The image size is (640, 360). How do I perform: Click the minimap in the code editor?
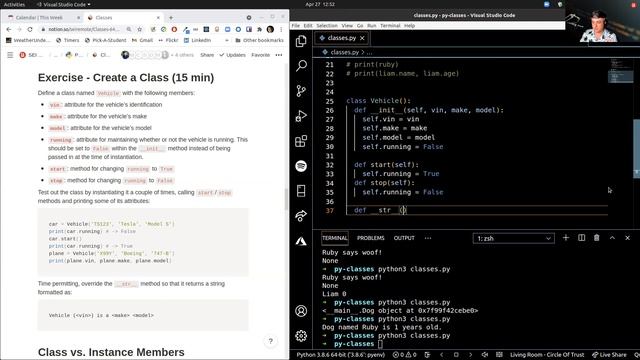(620, 71)
